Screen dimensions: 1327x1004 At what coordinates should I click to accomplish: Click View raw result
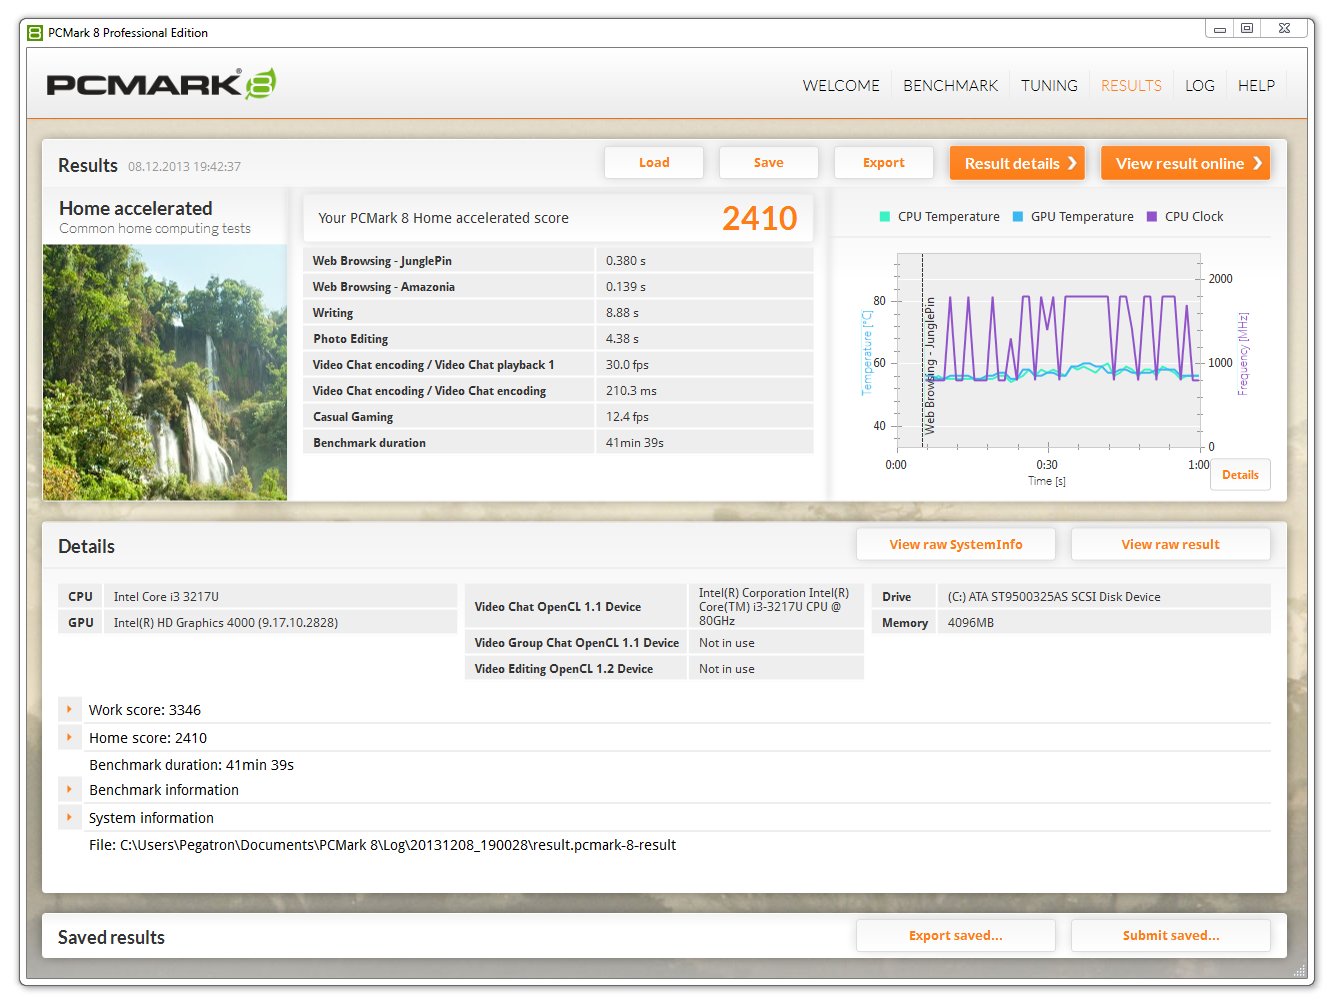click(1171, 545)
